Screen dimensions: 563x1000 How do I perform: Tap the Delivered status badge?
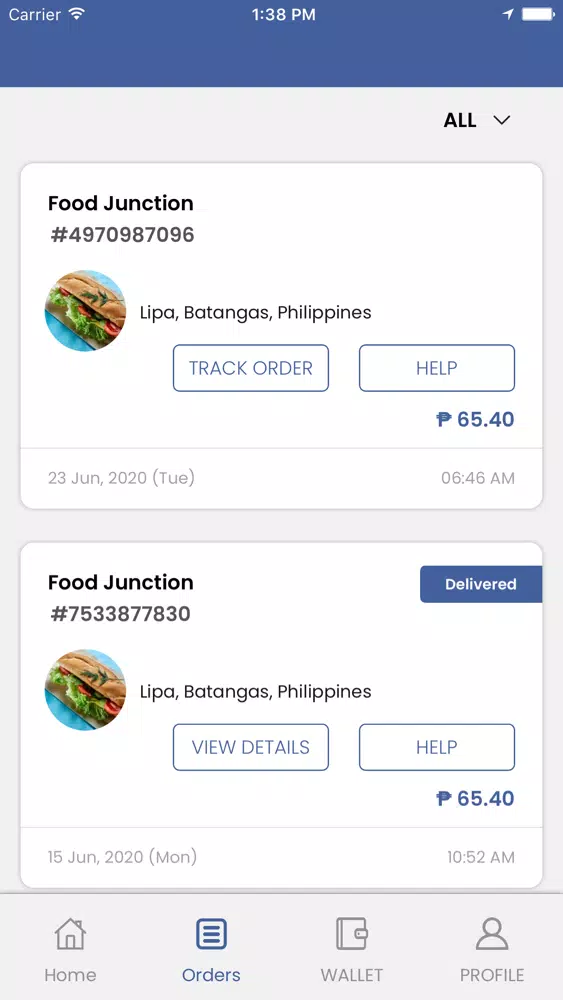point(481,584)
